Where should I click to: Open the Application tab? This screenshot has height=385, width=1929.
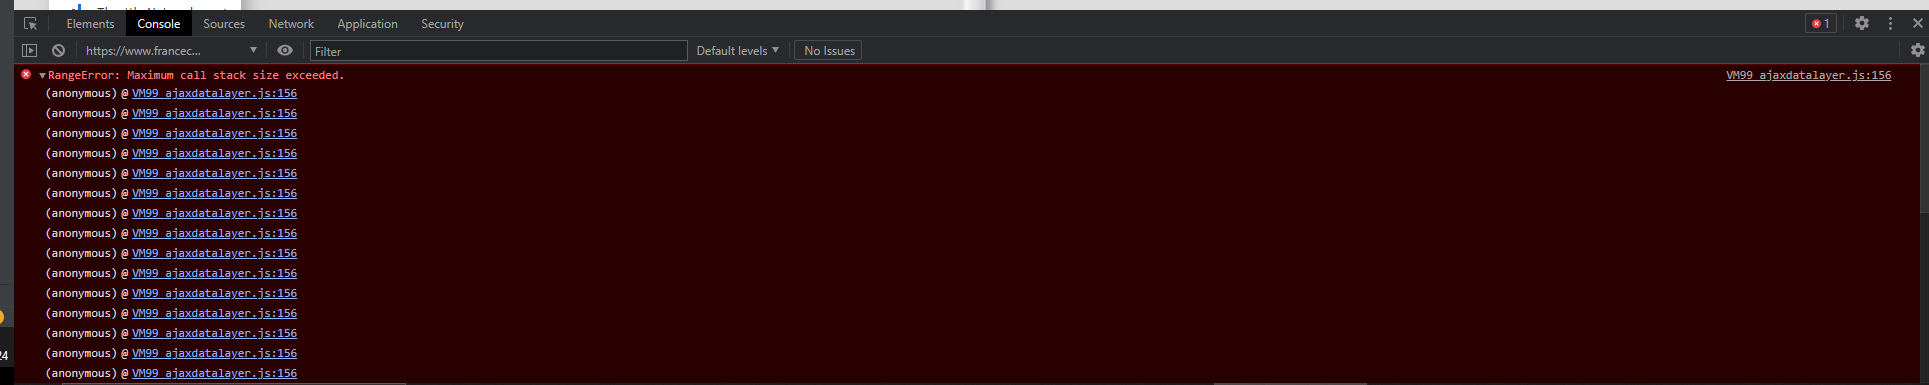tap(367, 24)
